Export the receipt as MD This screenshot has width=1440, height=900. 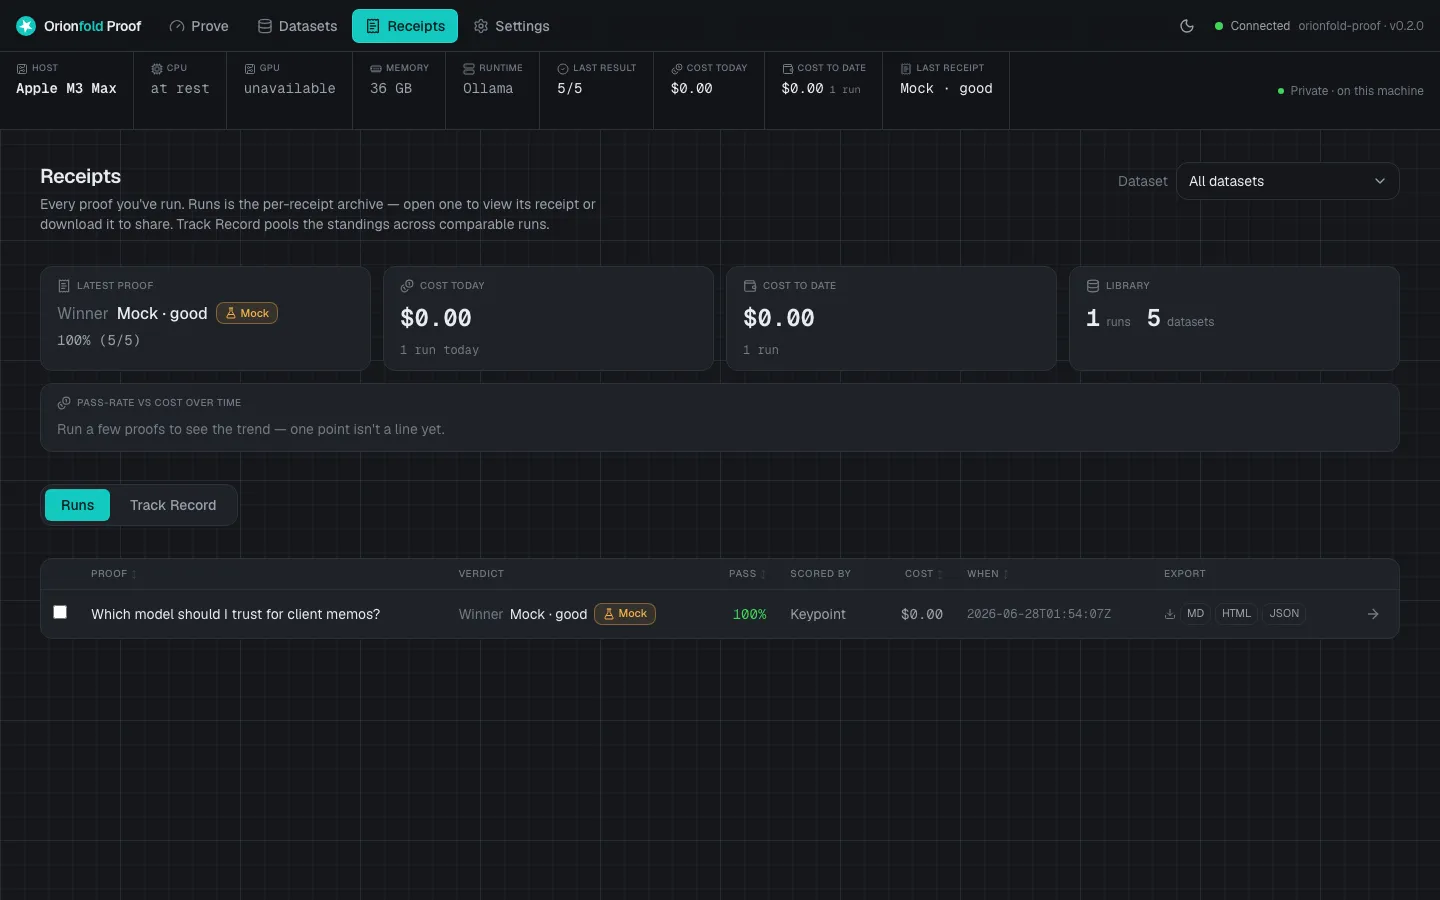pyautogui.click(x=1195, y=614)
